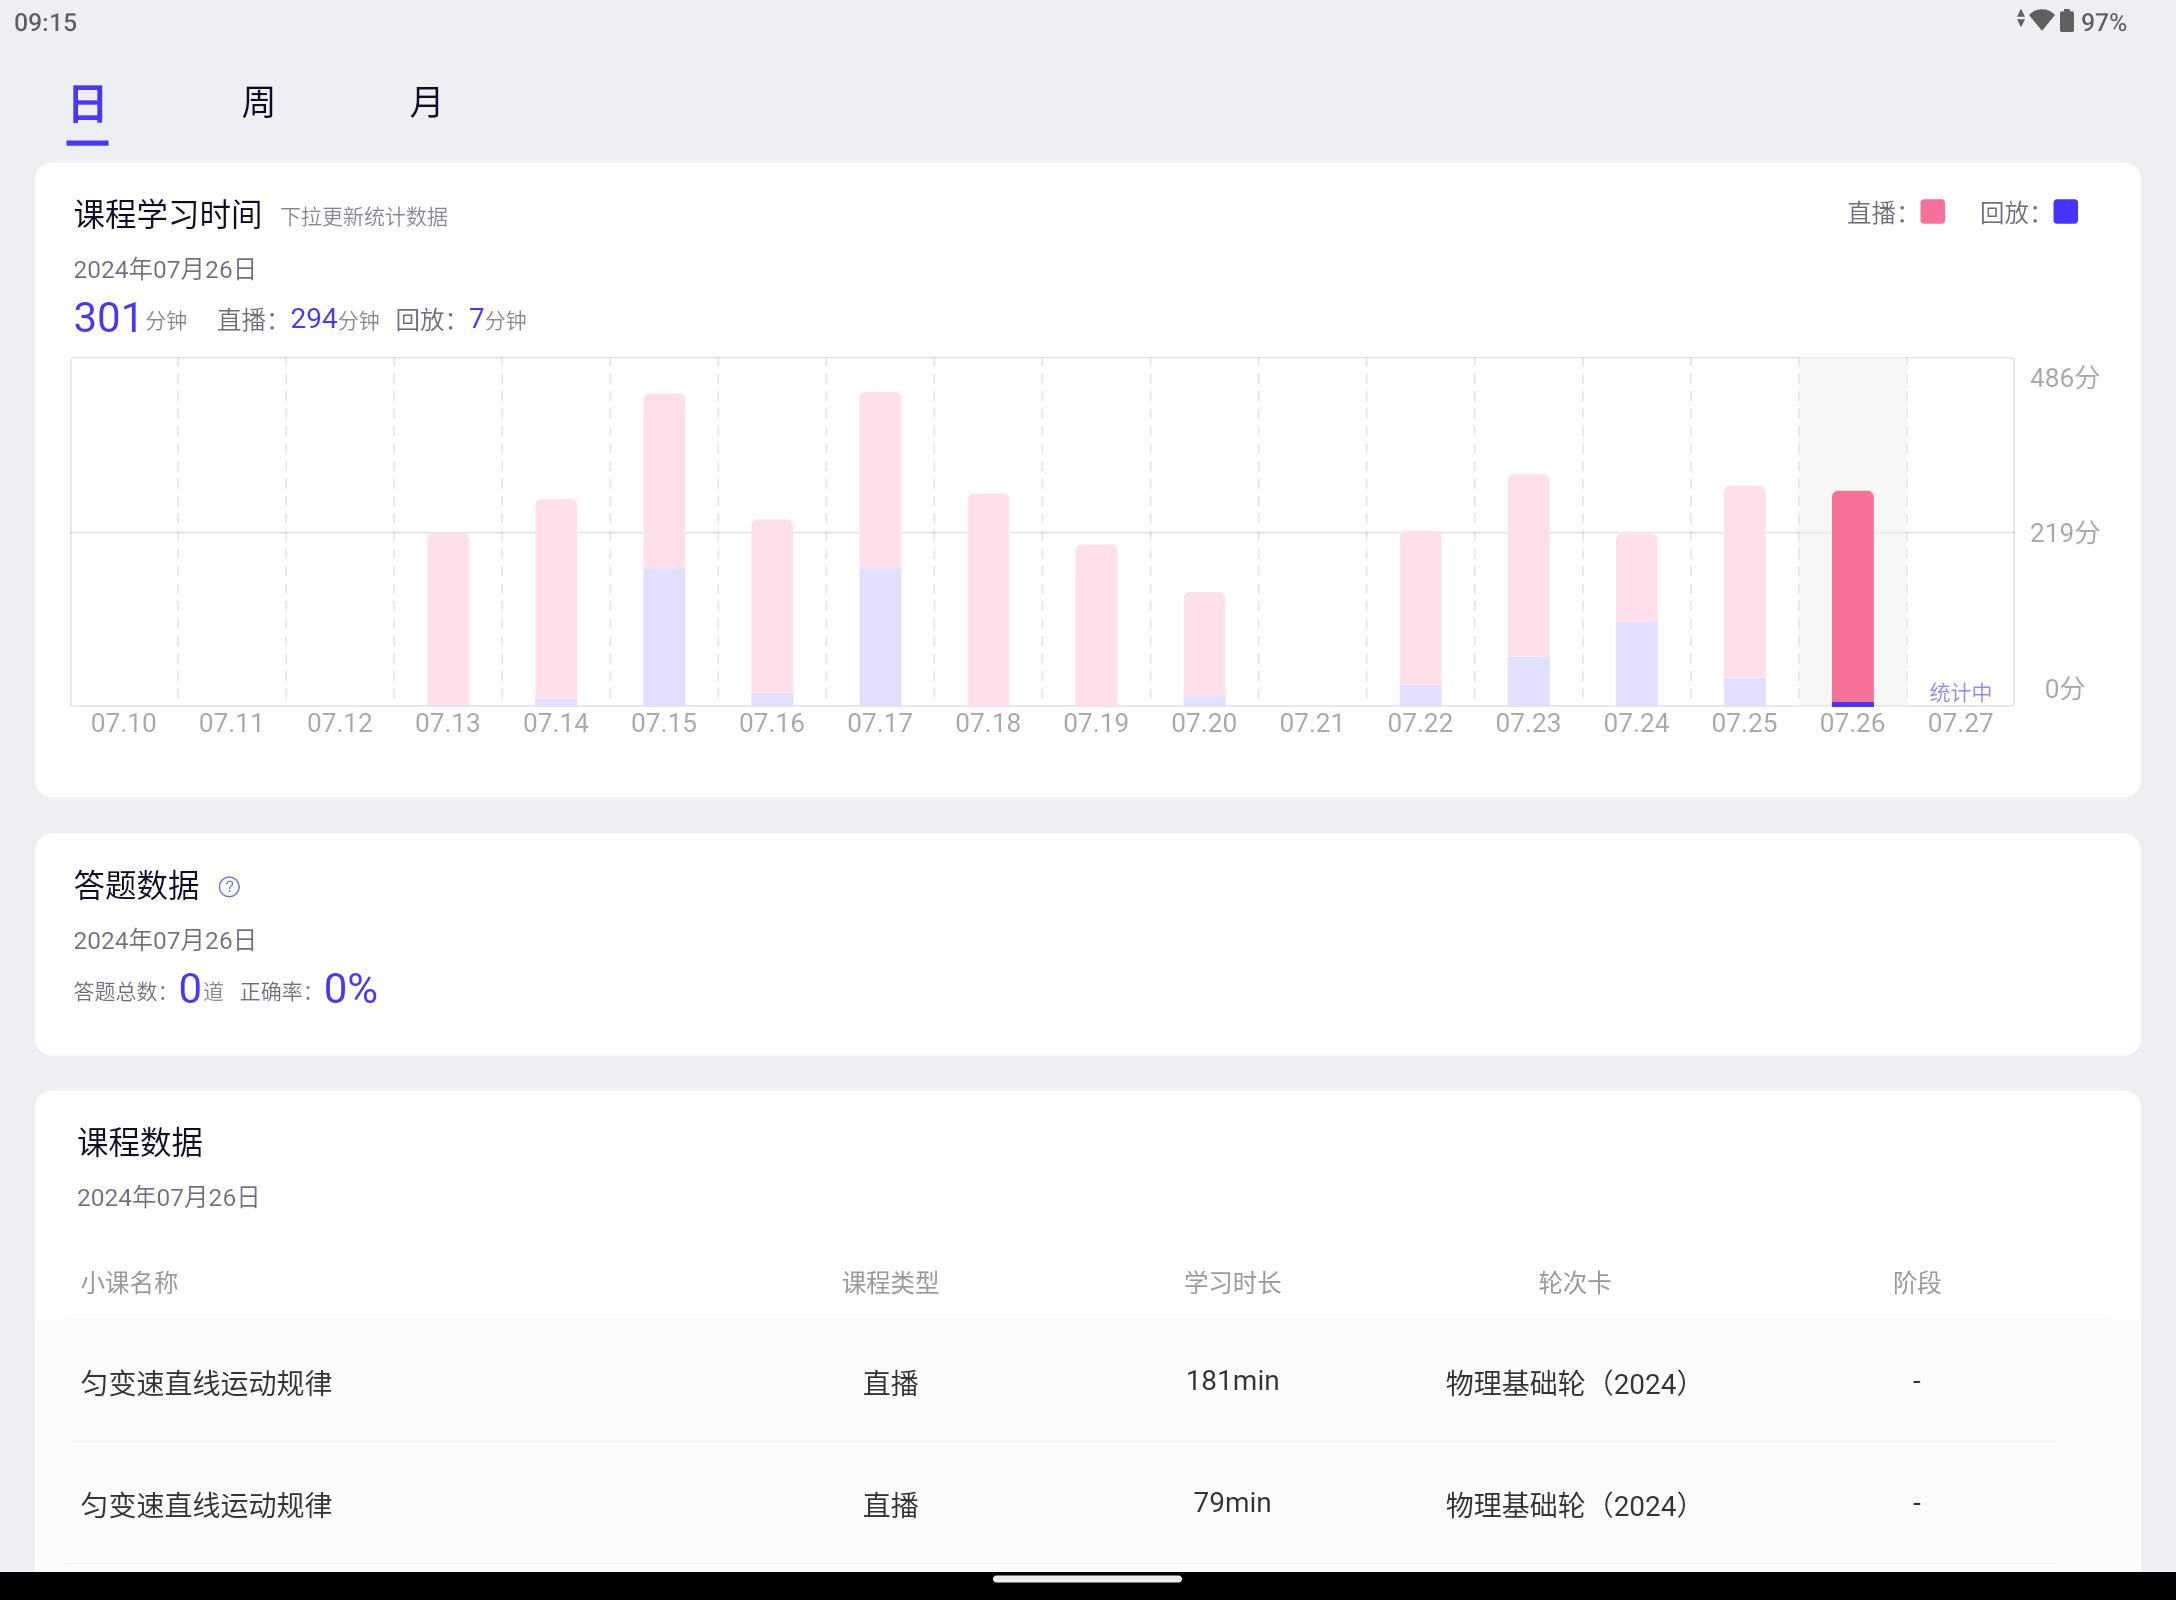
Task: Check the battery icon in status bar
Action: 2066,21
